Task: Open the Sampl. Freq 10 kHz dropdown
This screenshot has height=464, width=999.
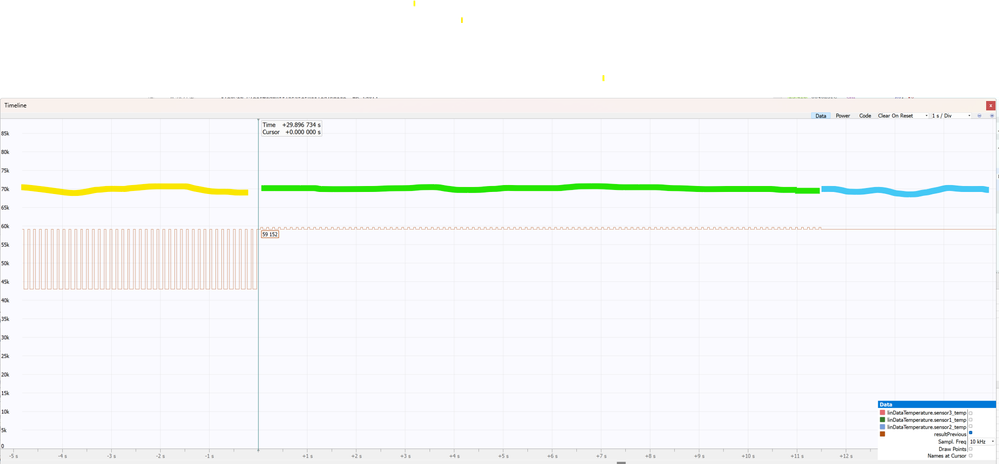Action: 982,441
